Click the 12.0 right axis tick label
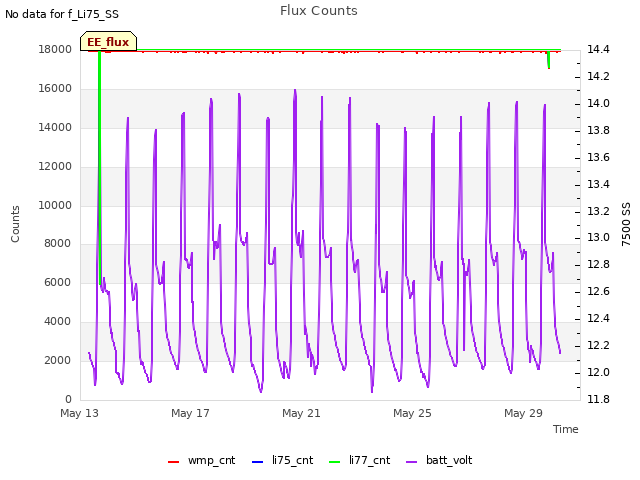 click(x=598, y=372)
